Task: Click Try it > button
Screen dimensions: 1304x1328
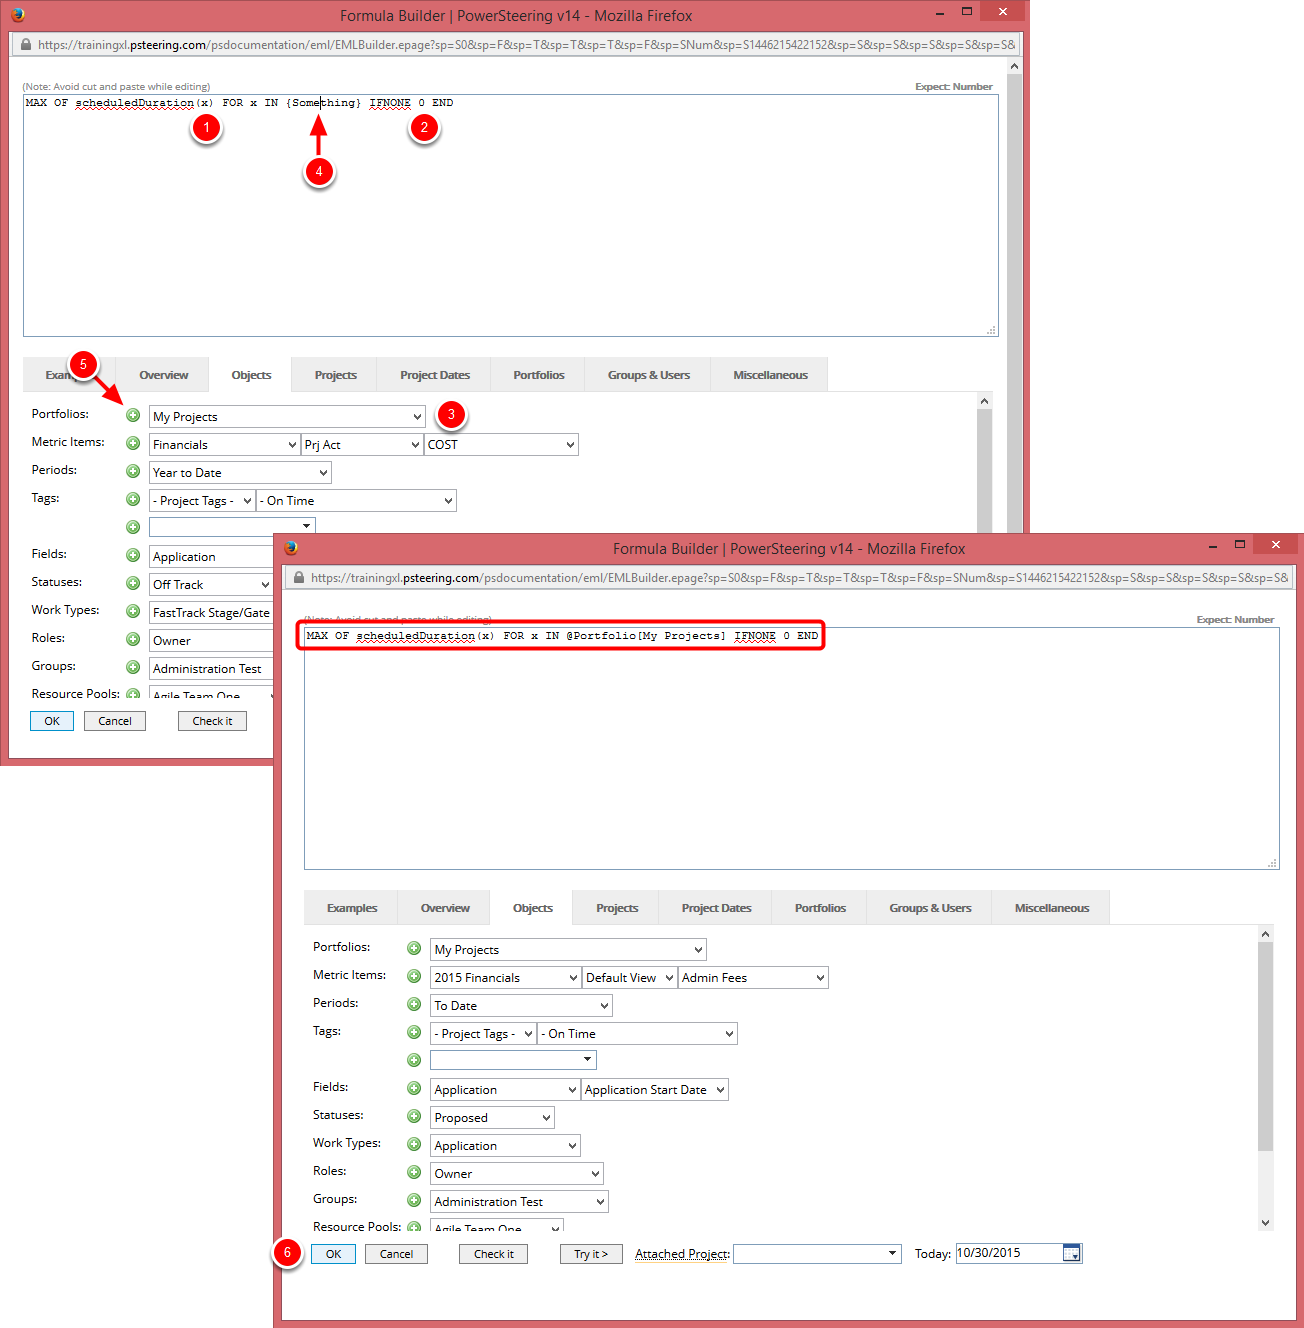Action: (591, 1254)
